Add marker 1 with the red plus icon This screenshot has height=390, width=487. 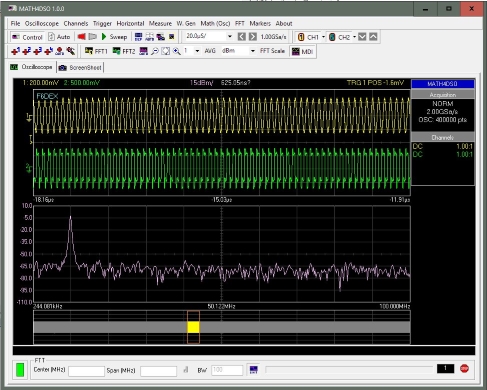click(x=16, y=51)
